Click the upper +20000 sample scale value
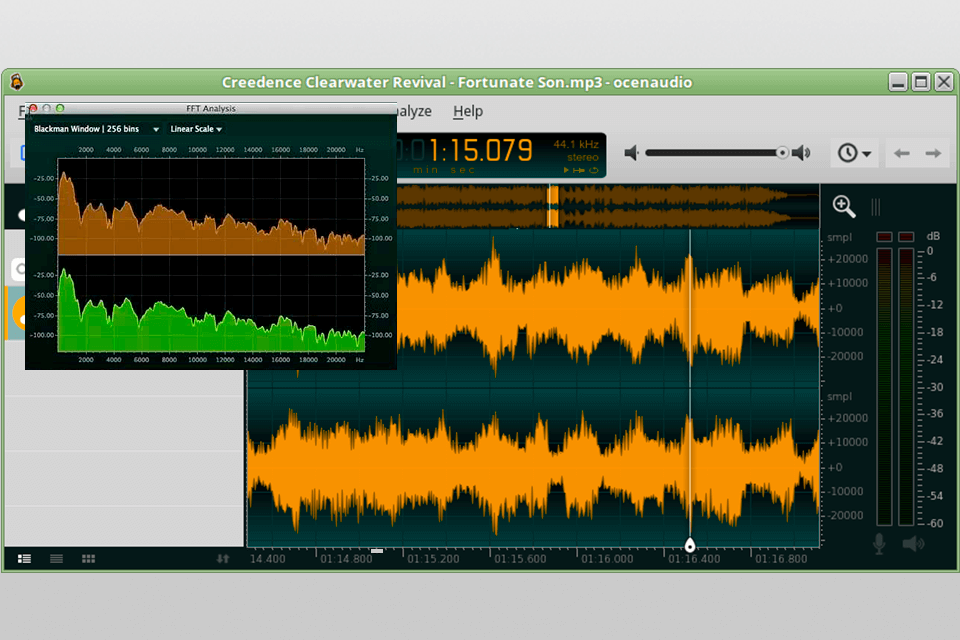Screen dimensions: 960x640 pyautogui.click(x=847, y=259)
